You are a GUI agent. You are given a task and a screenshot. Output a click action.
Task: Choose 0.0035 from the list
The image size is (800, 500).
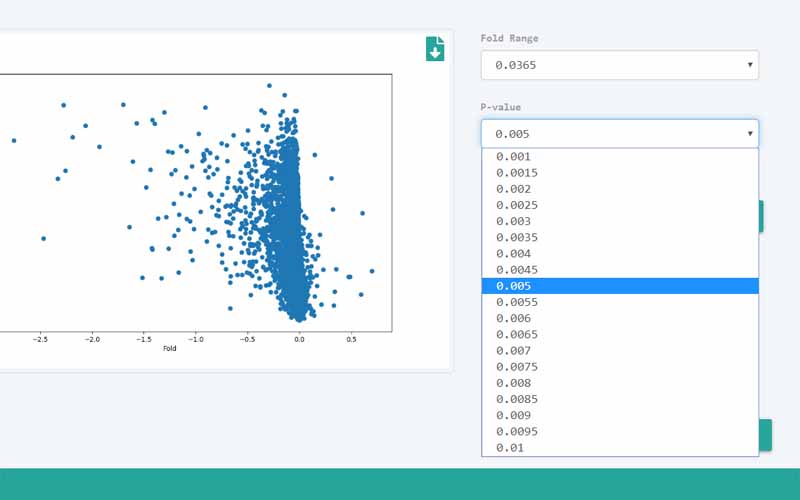coord(619,237)
